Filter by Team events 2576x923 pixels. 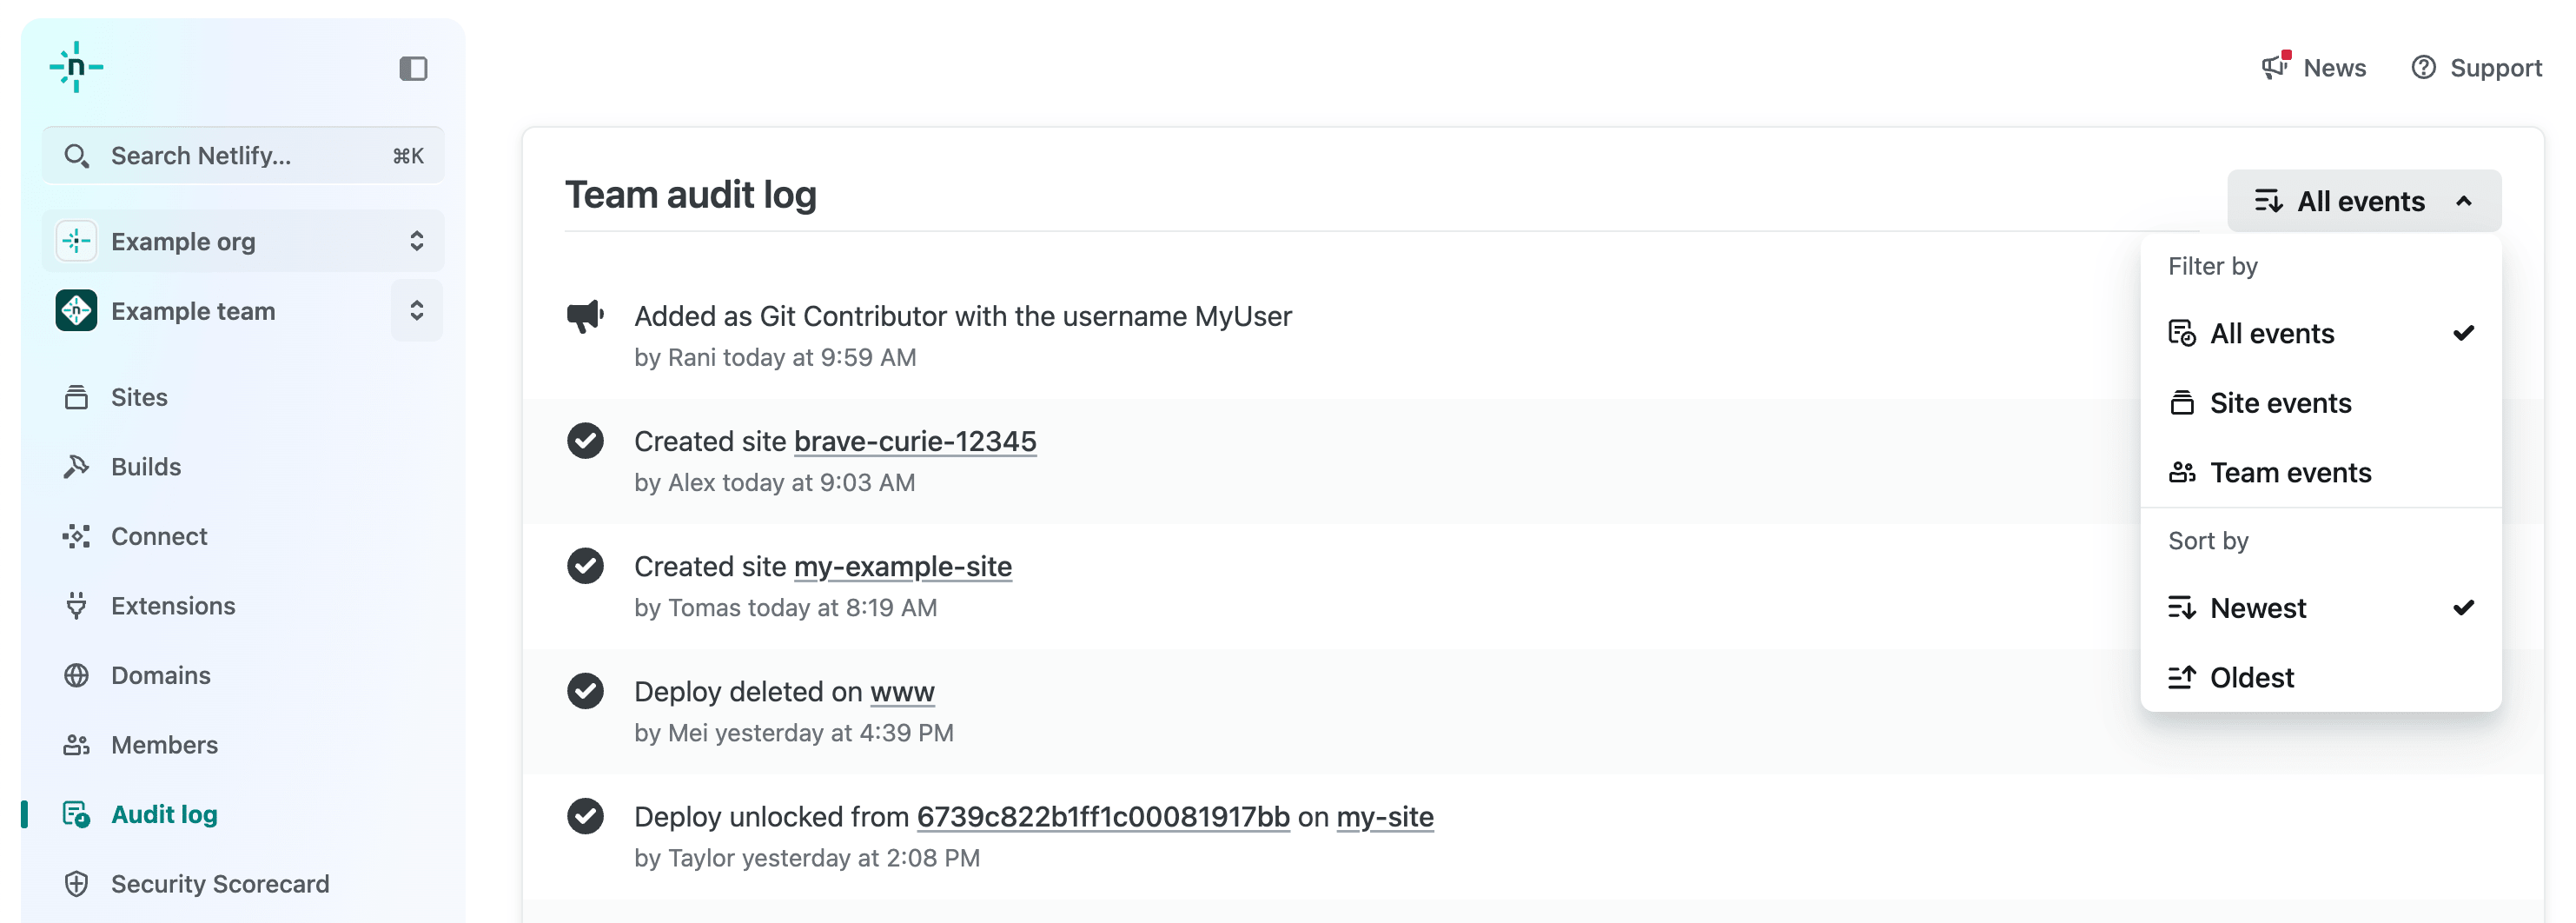[2289, 472]
